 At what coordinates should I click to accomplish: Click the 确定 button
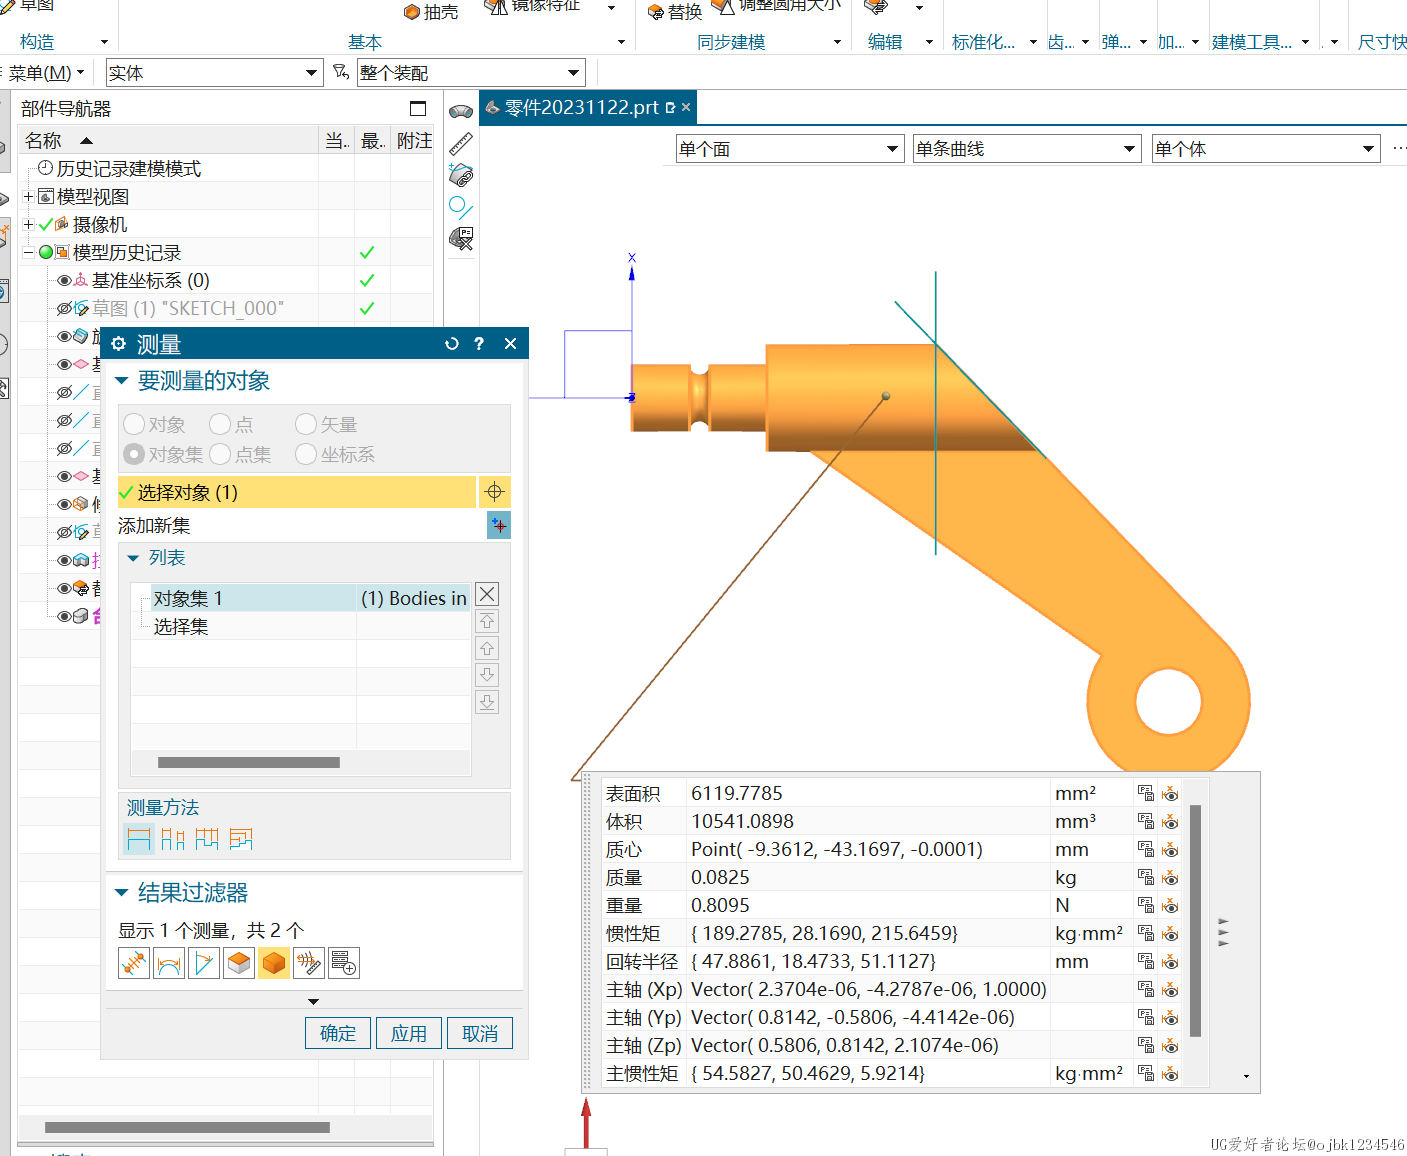coord(338,1033)
